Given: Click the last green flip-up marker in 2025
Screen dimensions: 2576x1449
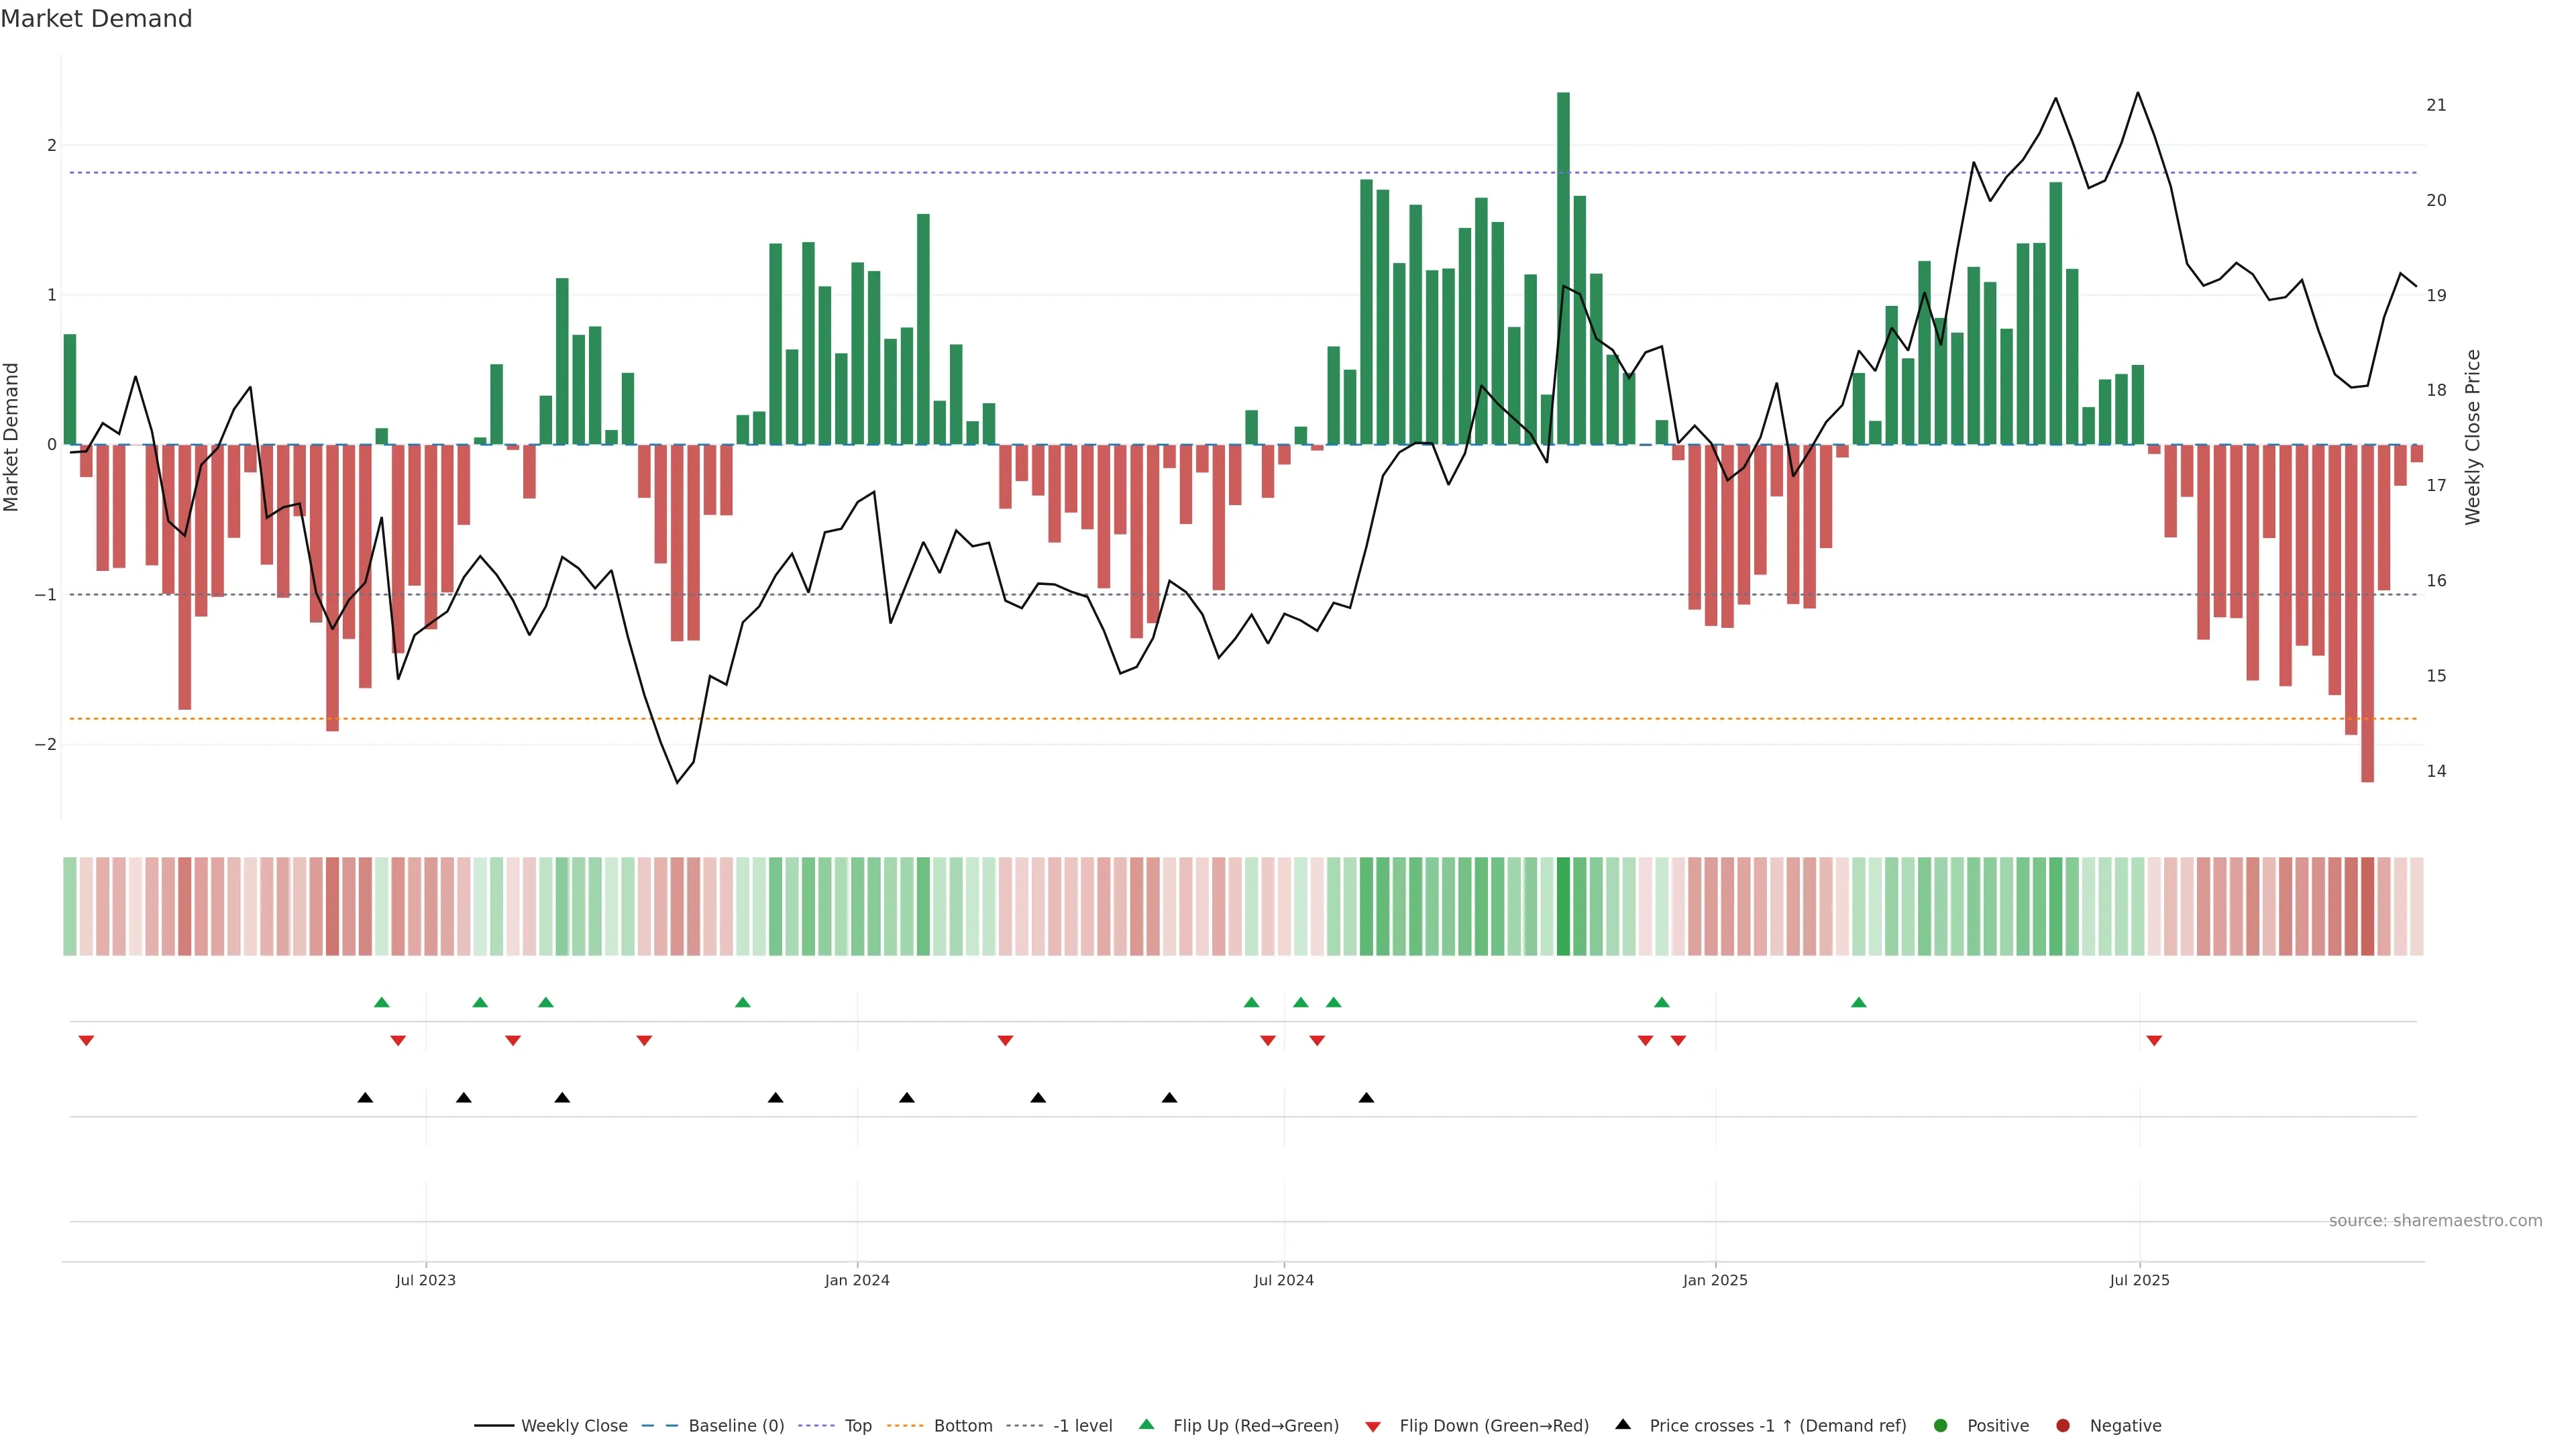Looking at the screenshot, I should 1858,1002.
